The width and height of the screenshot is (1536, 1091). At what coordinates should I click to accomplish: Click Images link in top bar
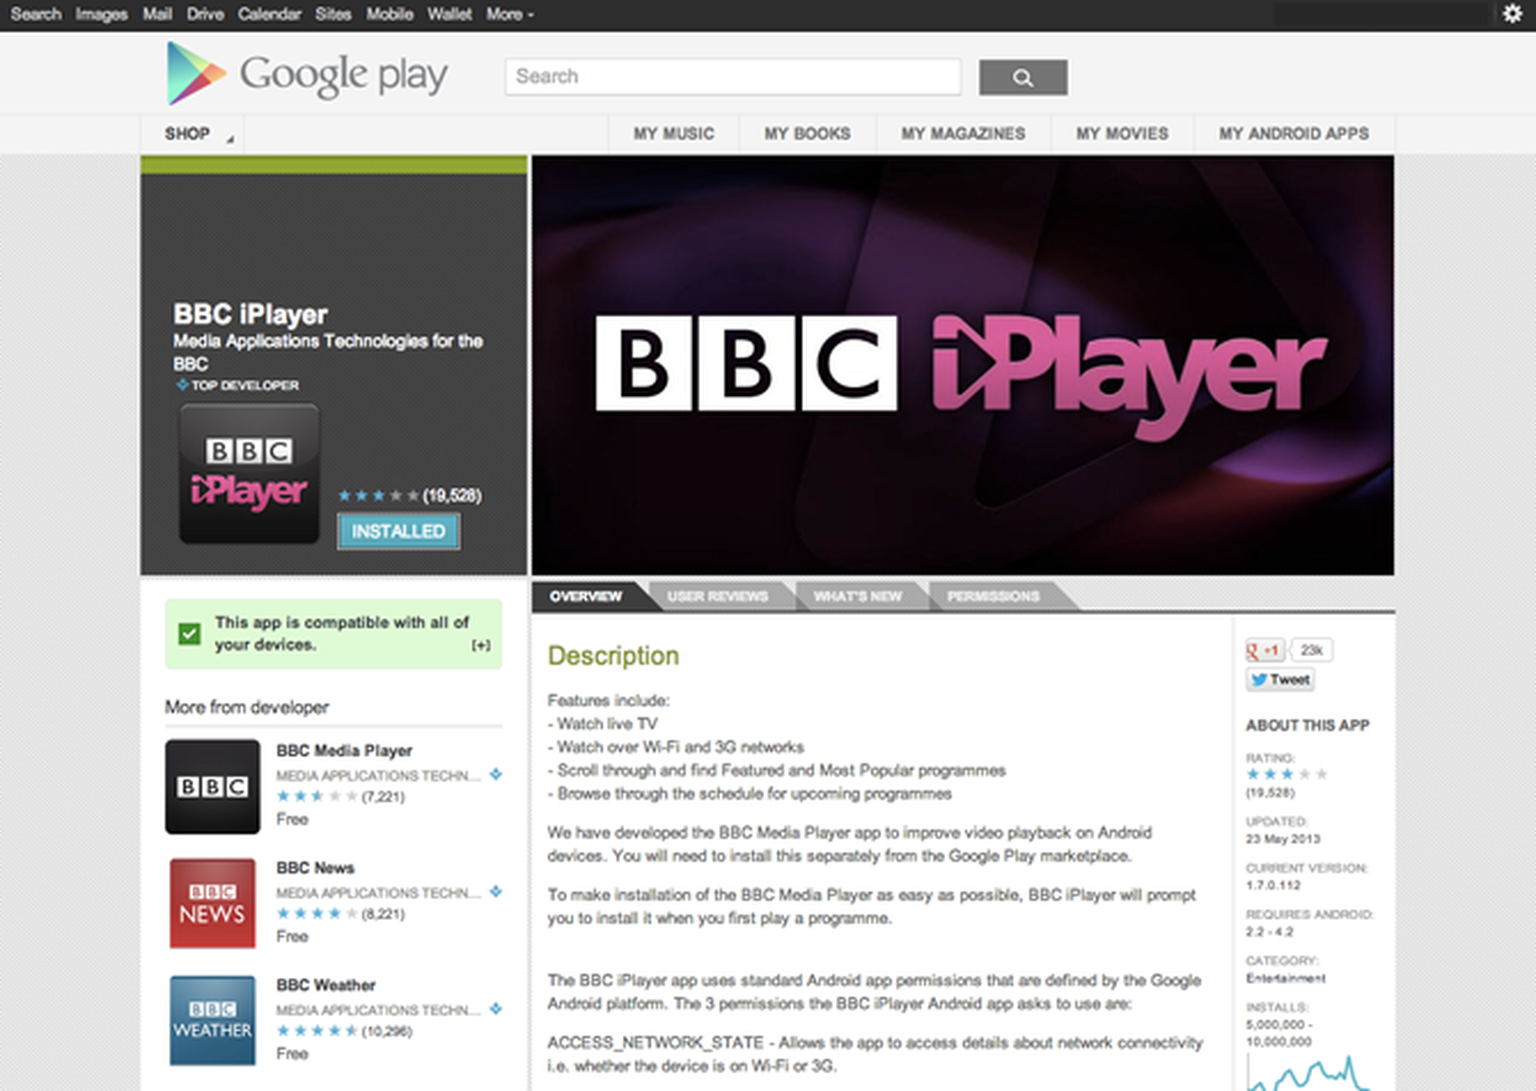[101, 14]
